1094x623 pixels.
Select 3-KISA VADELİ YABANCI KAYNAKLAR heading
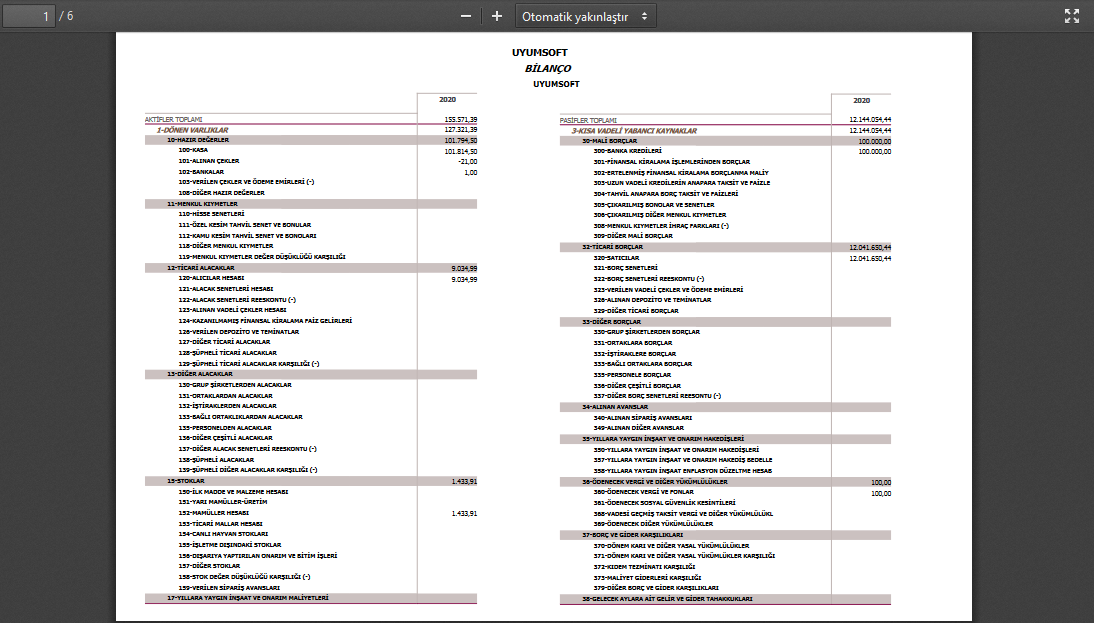click(634, 130)
